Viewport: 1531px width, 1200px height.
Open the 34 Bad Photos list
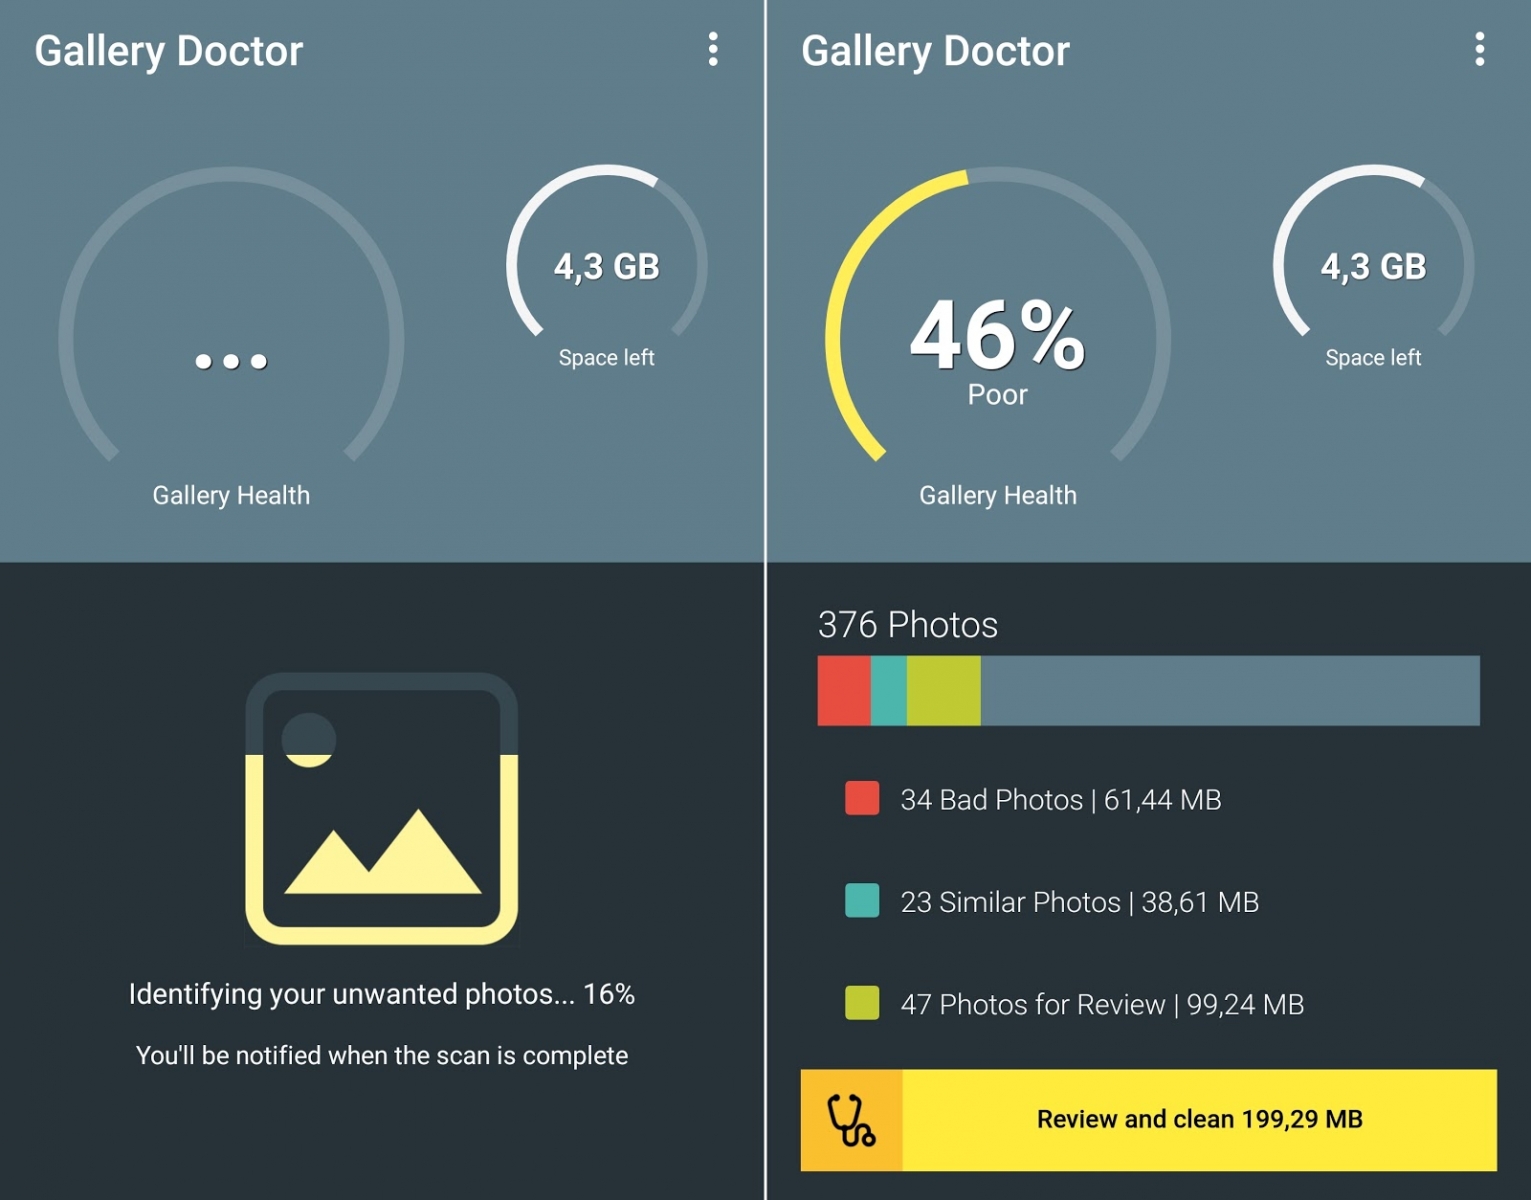click(1060, 800)
